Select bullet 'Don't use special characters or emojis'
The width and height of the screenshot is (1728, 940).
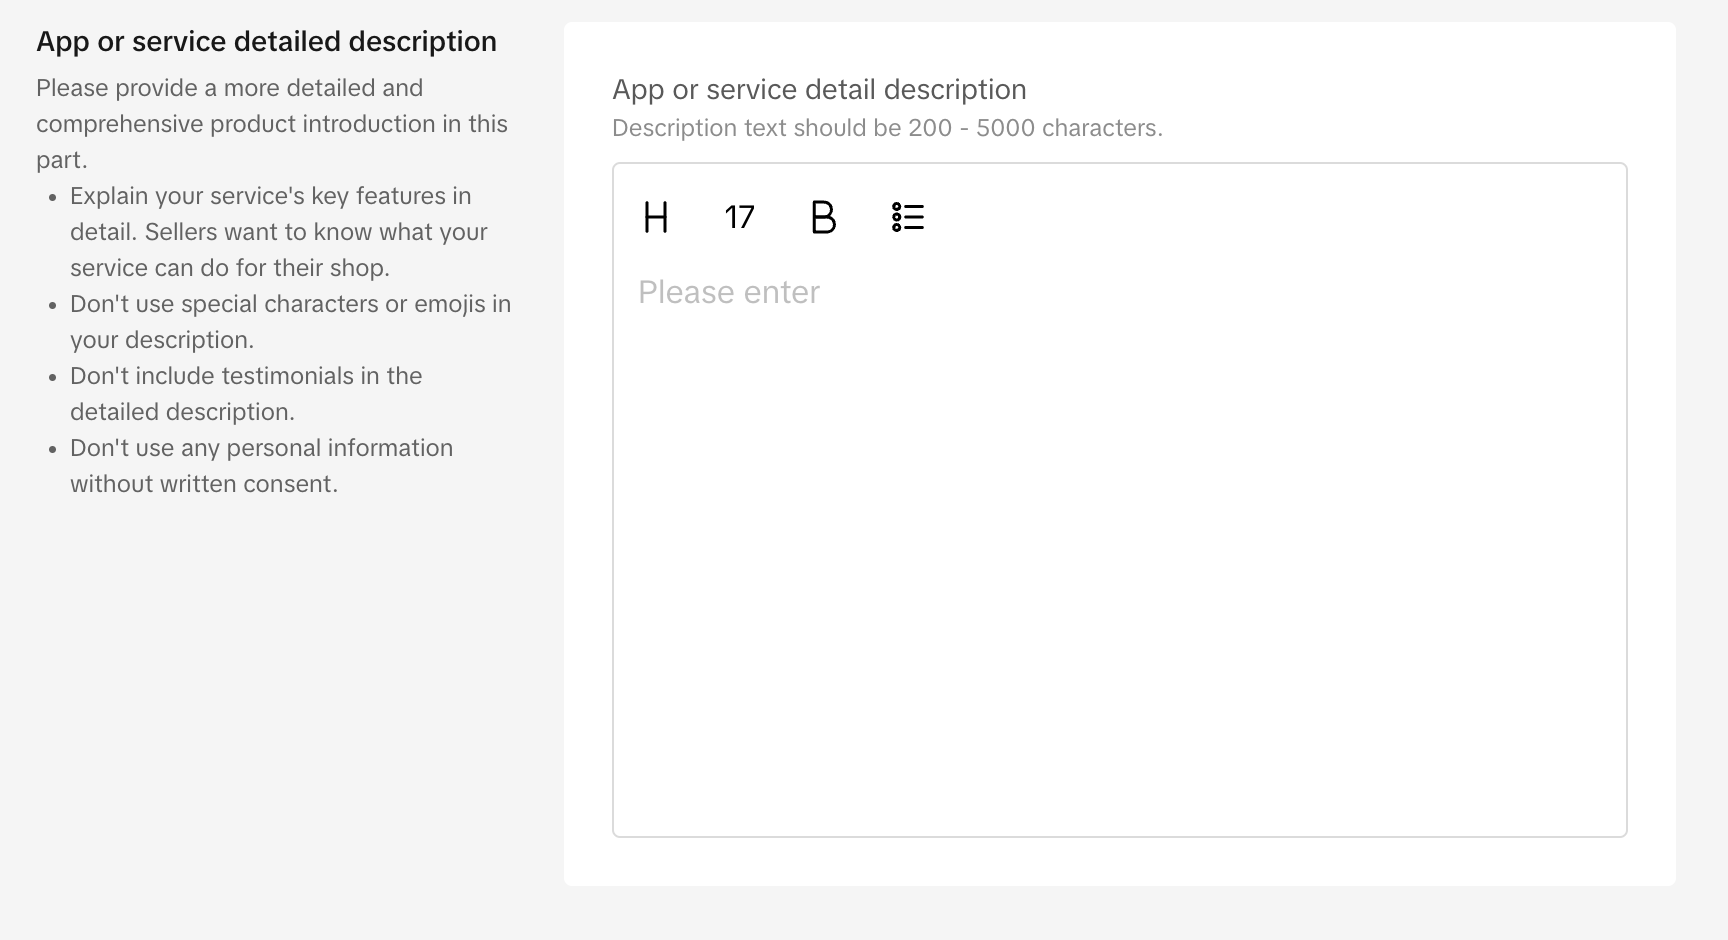click(x=290, y=322)
